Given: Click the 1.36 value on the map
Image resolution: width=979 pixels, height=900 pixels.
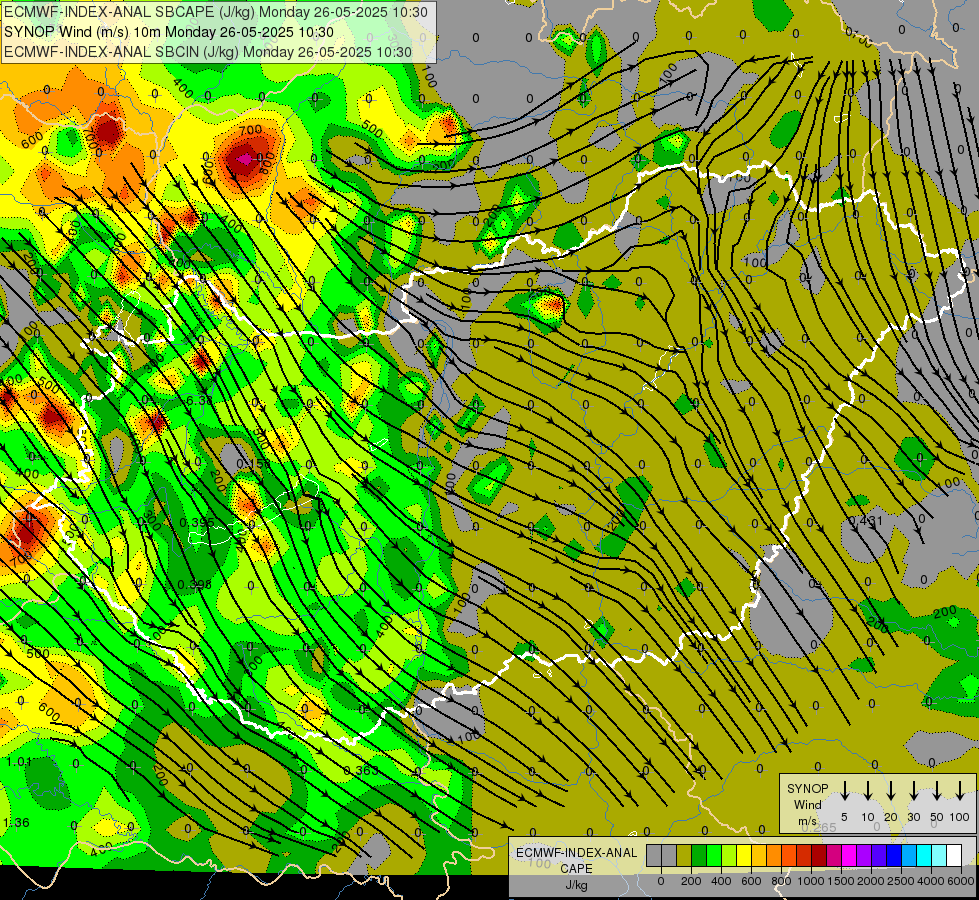Looking at the screenshot, I should click(16, 823).
